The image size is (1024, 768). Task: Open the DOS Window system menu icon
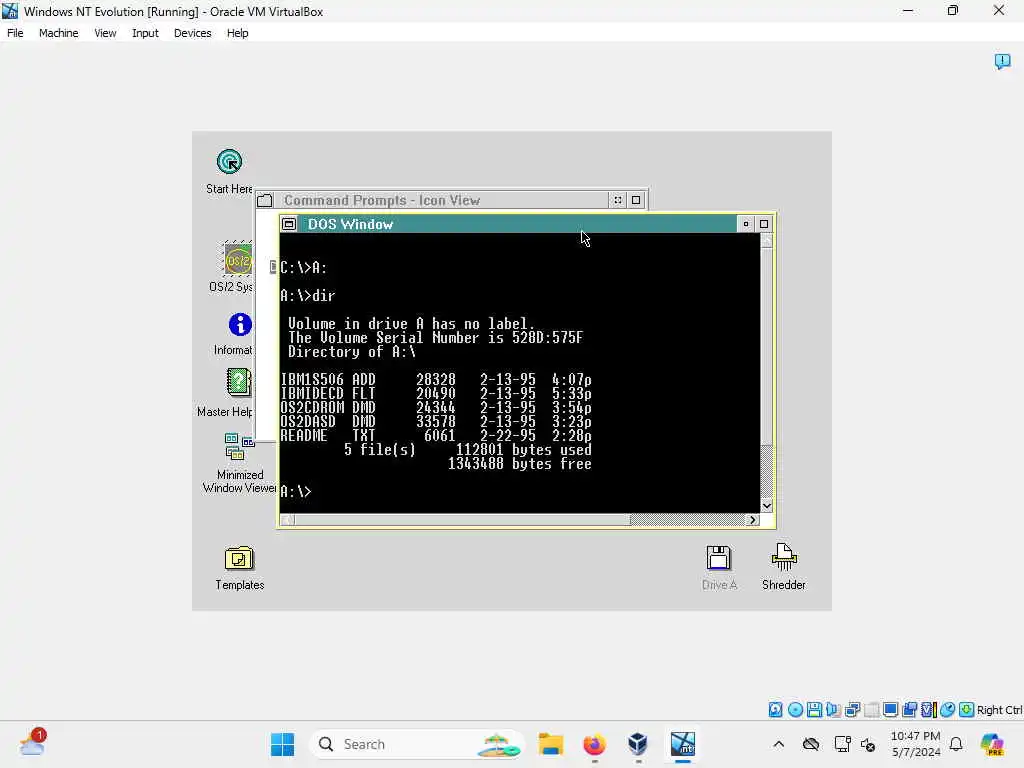pyautogui.click(x=289, y=224)
